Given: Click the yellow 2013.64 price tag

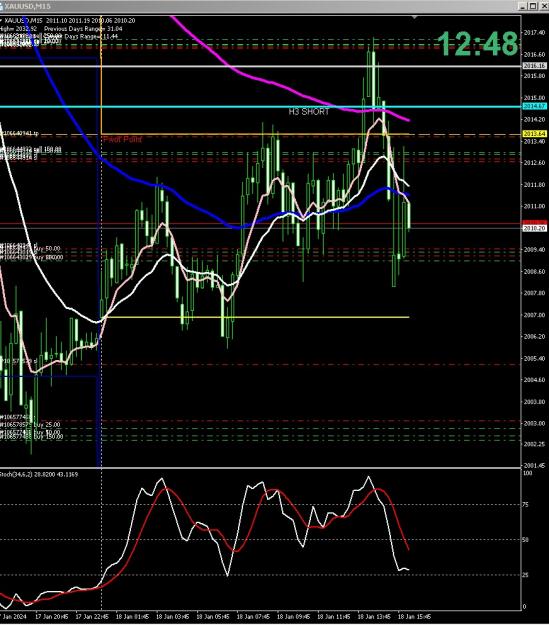Looking at the screenshot, I should (x=534, y=134).
